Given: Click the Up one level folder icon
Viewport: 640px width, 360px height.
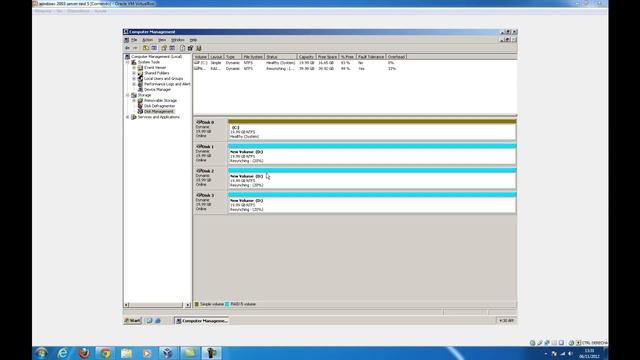Looking at the screenshot, I should 146,48.
